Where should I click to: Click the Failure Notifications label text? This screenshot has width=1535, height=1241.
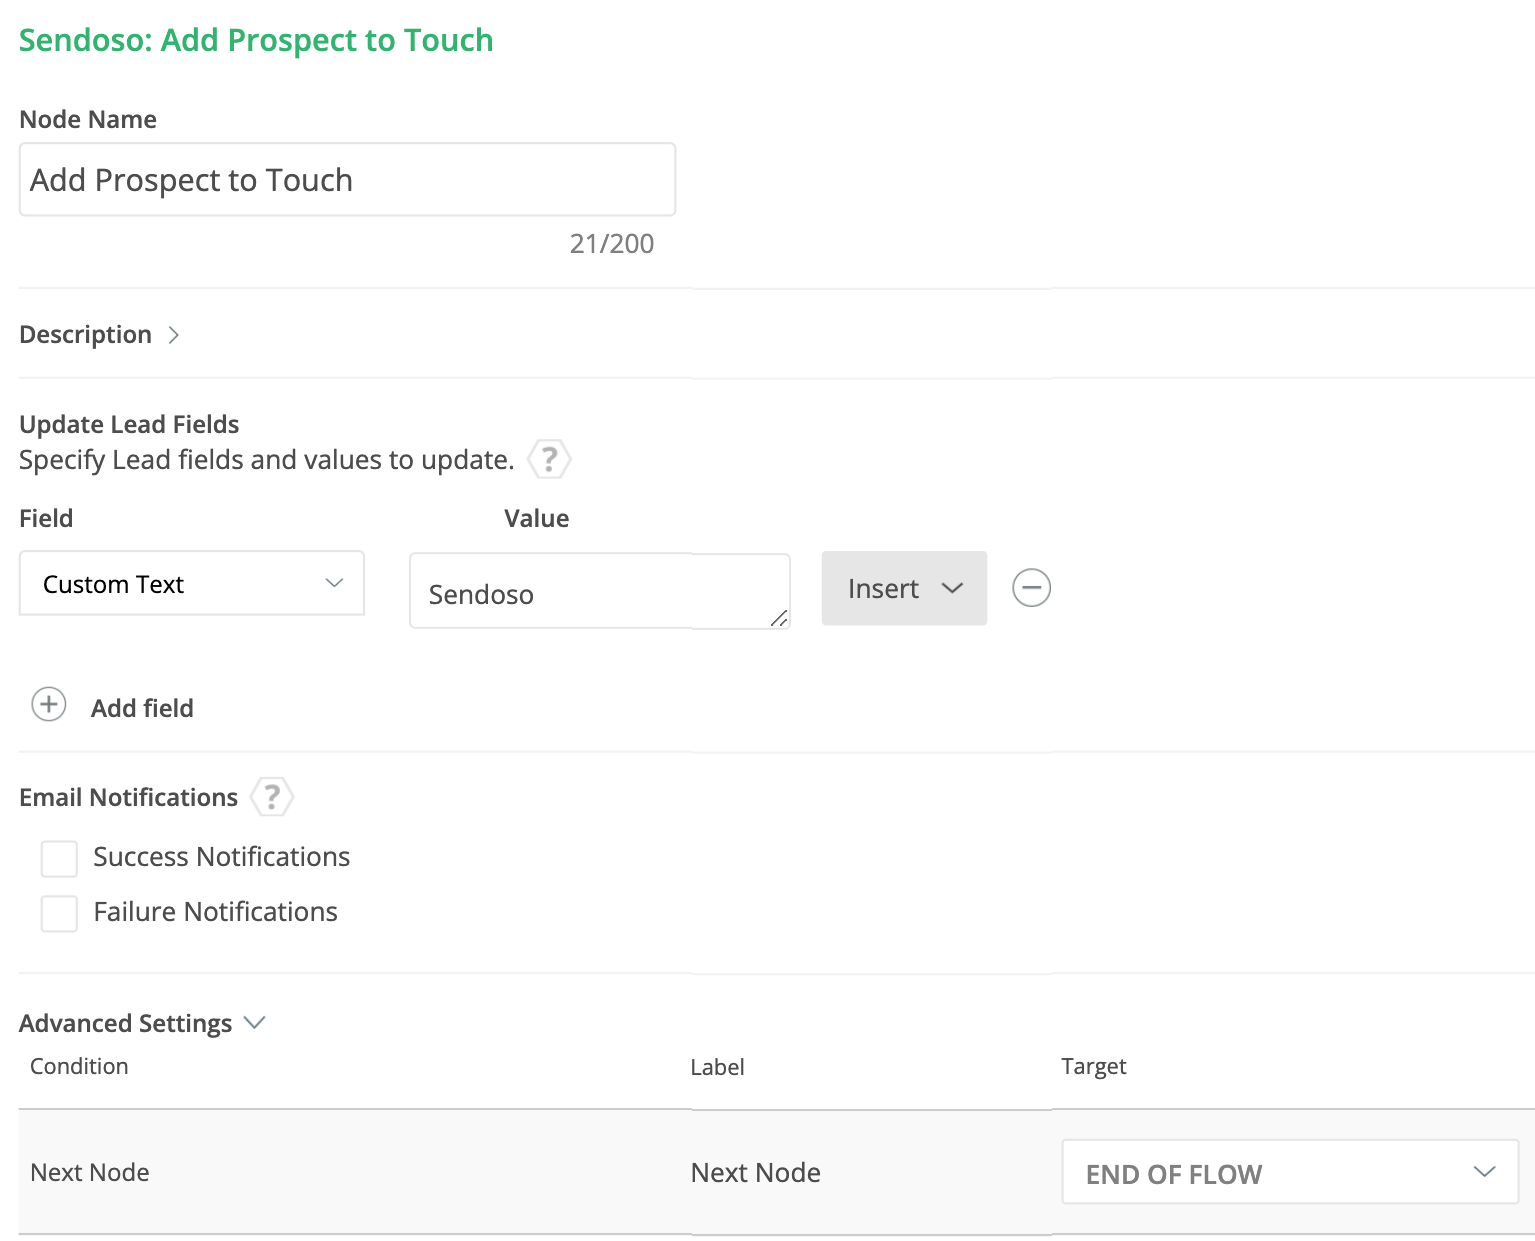tap(215, 912)
